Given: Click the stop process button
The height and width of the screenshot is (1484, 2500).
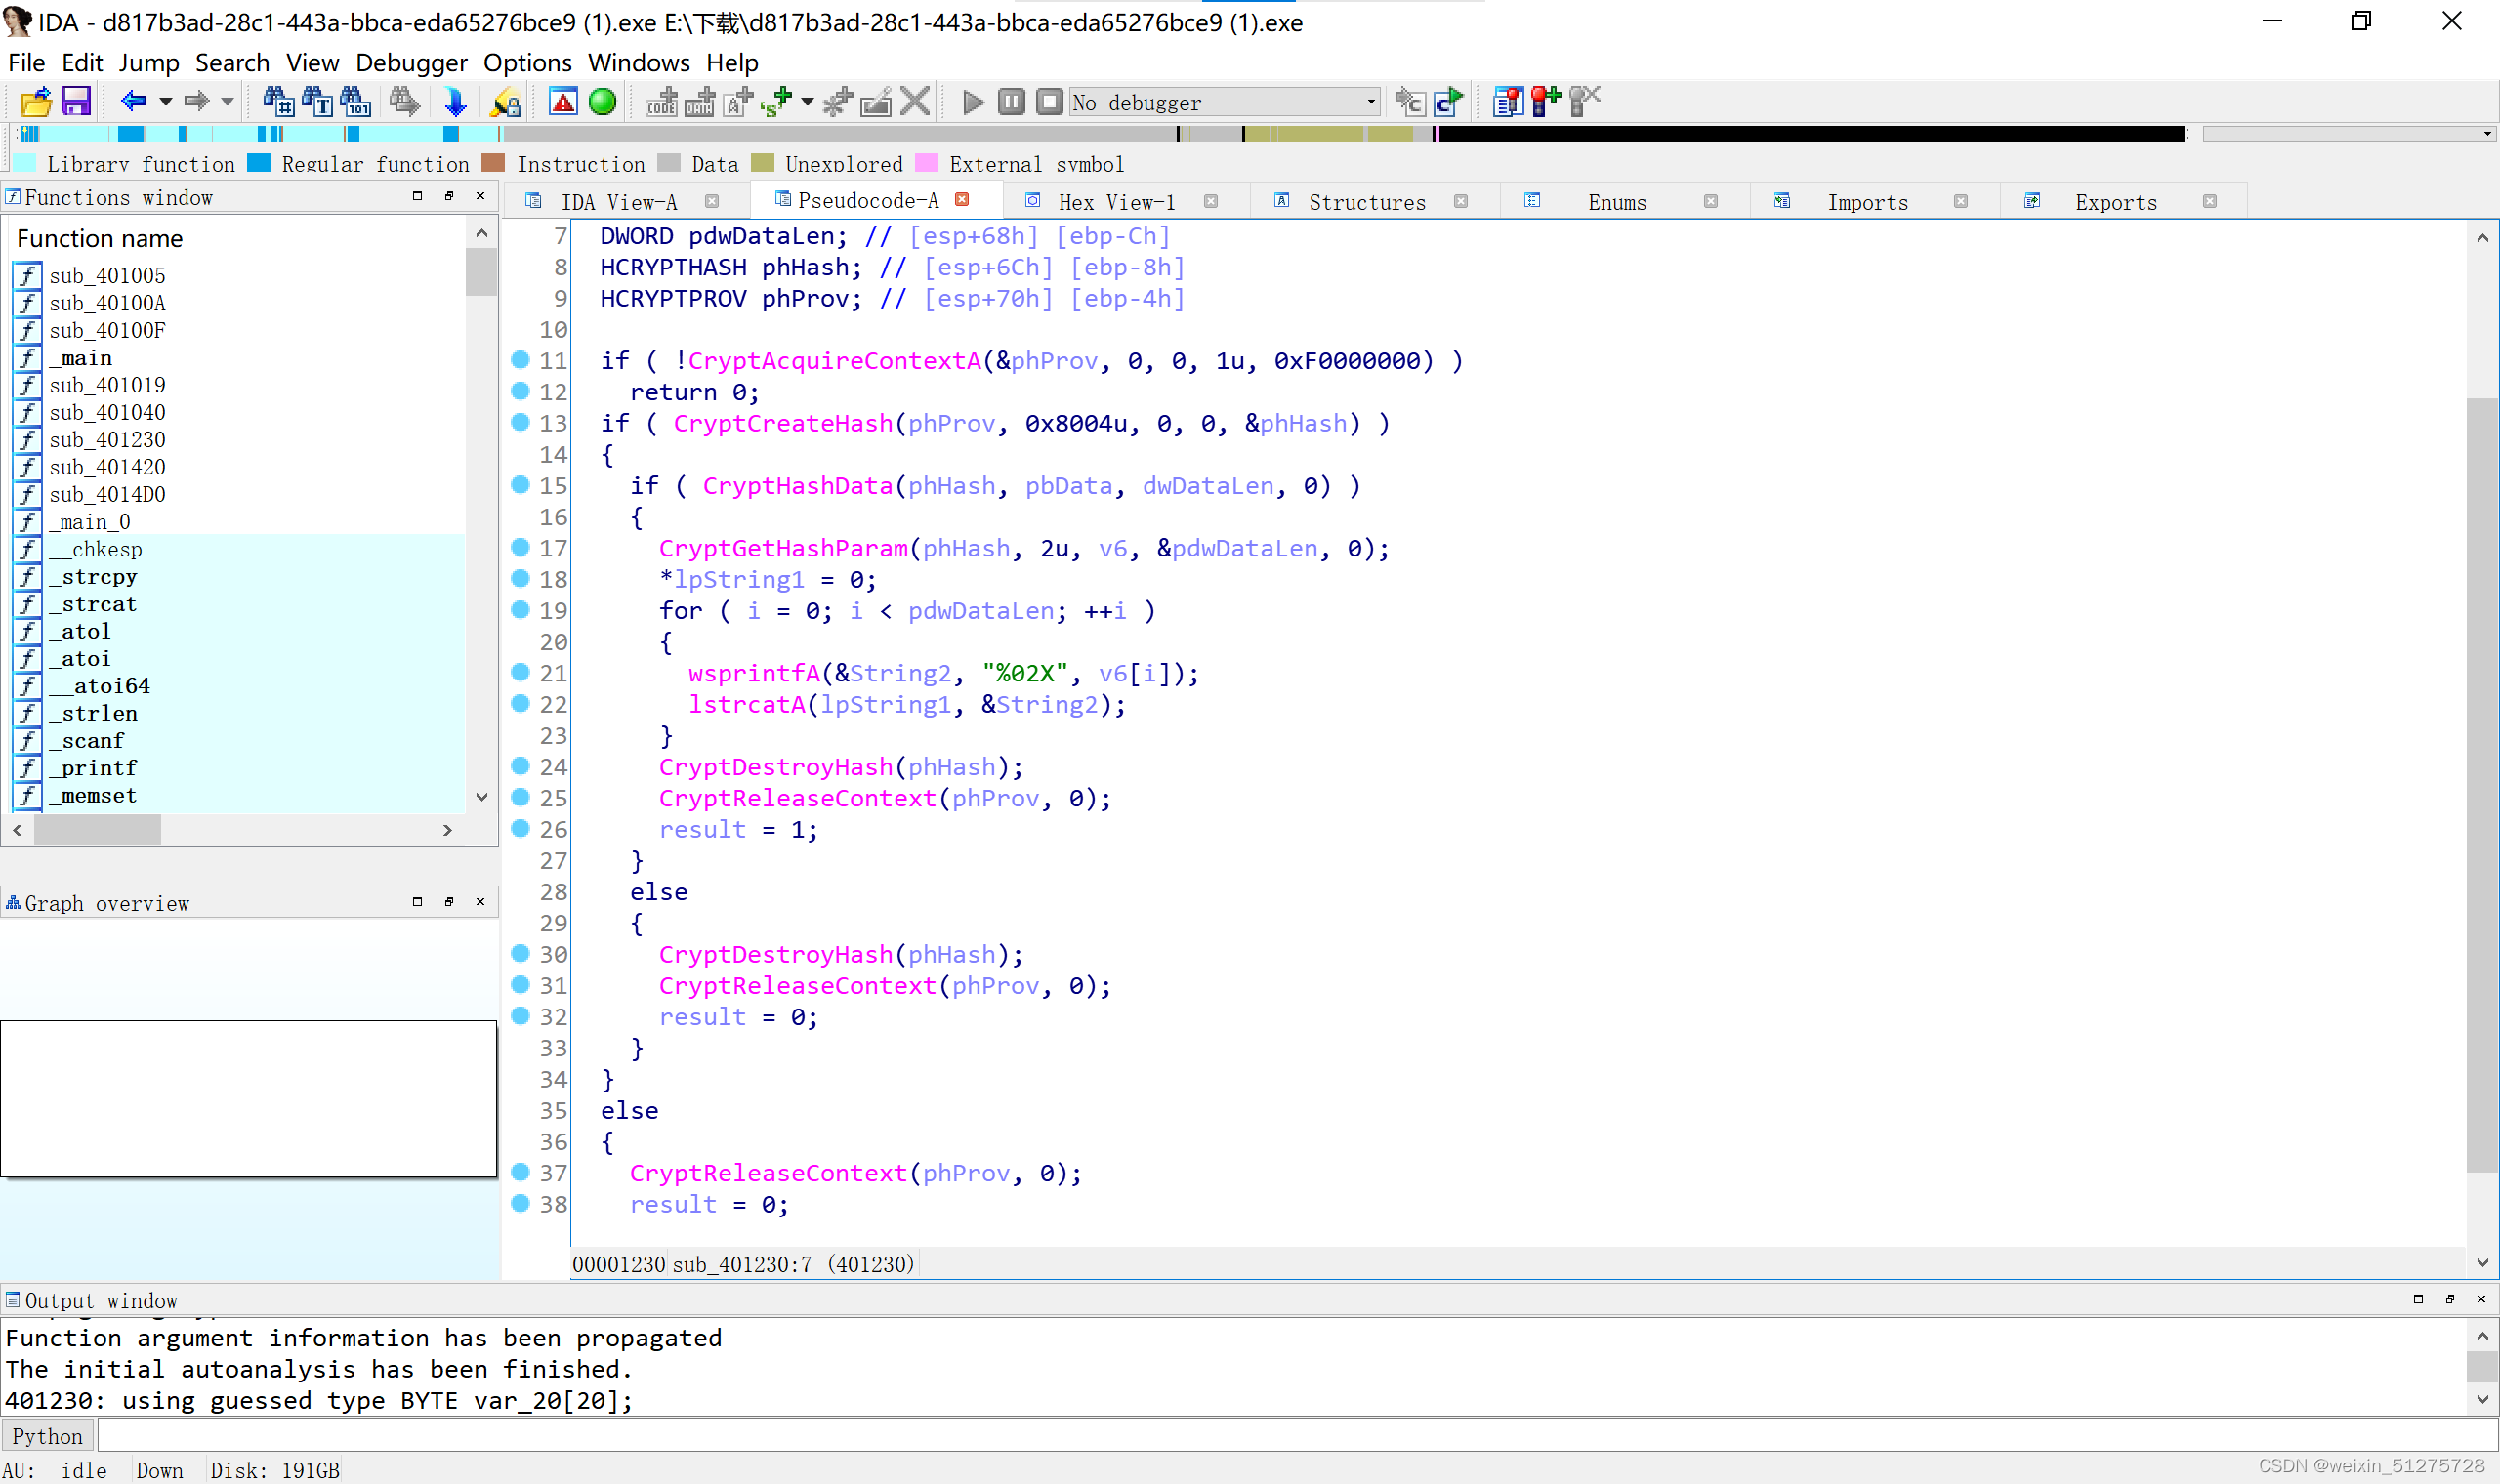Looking at the screenshot, I should tap(1049, 102).
